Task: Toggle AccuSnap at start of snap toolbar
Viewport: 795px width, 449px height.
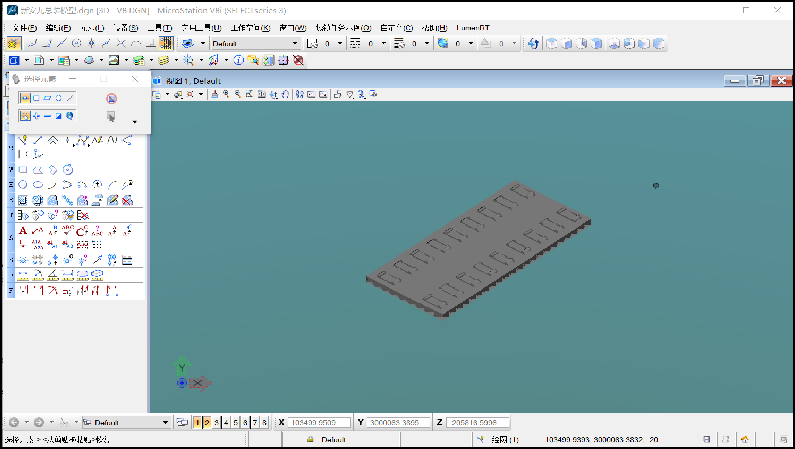Action: coord(14,44)
